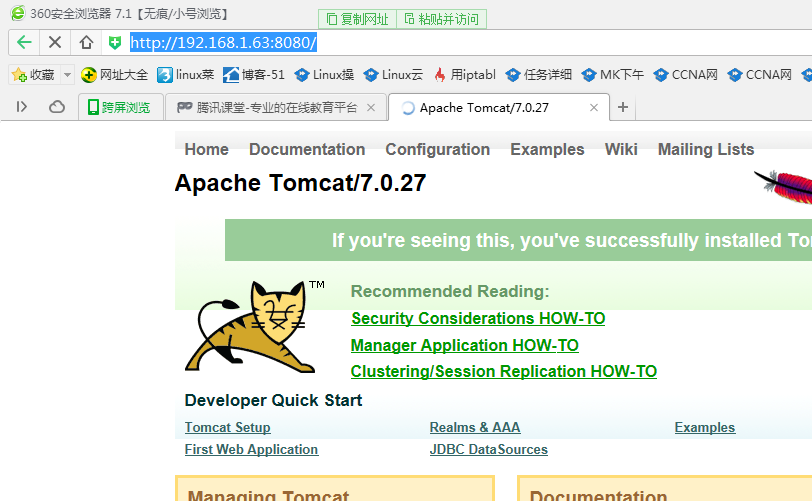Click the Apache Tomcat/7.0.27 page heading
The image size is (812, 501).
click(x=300, y=183)
